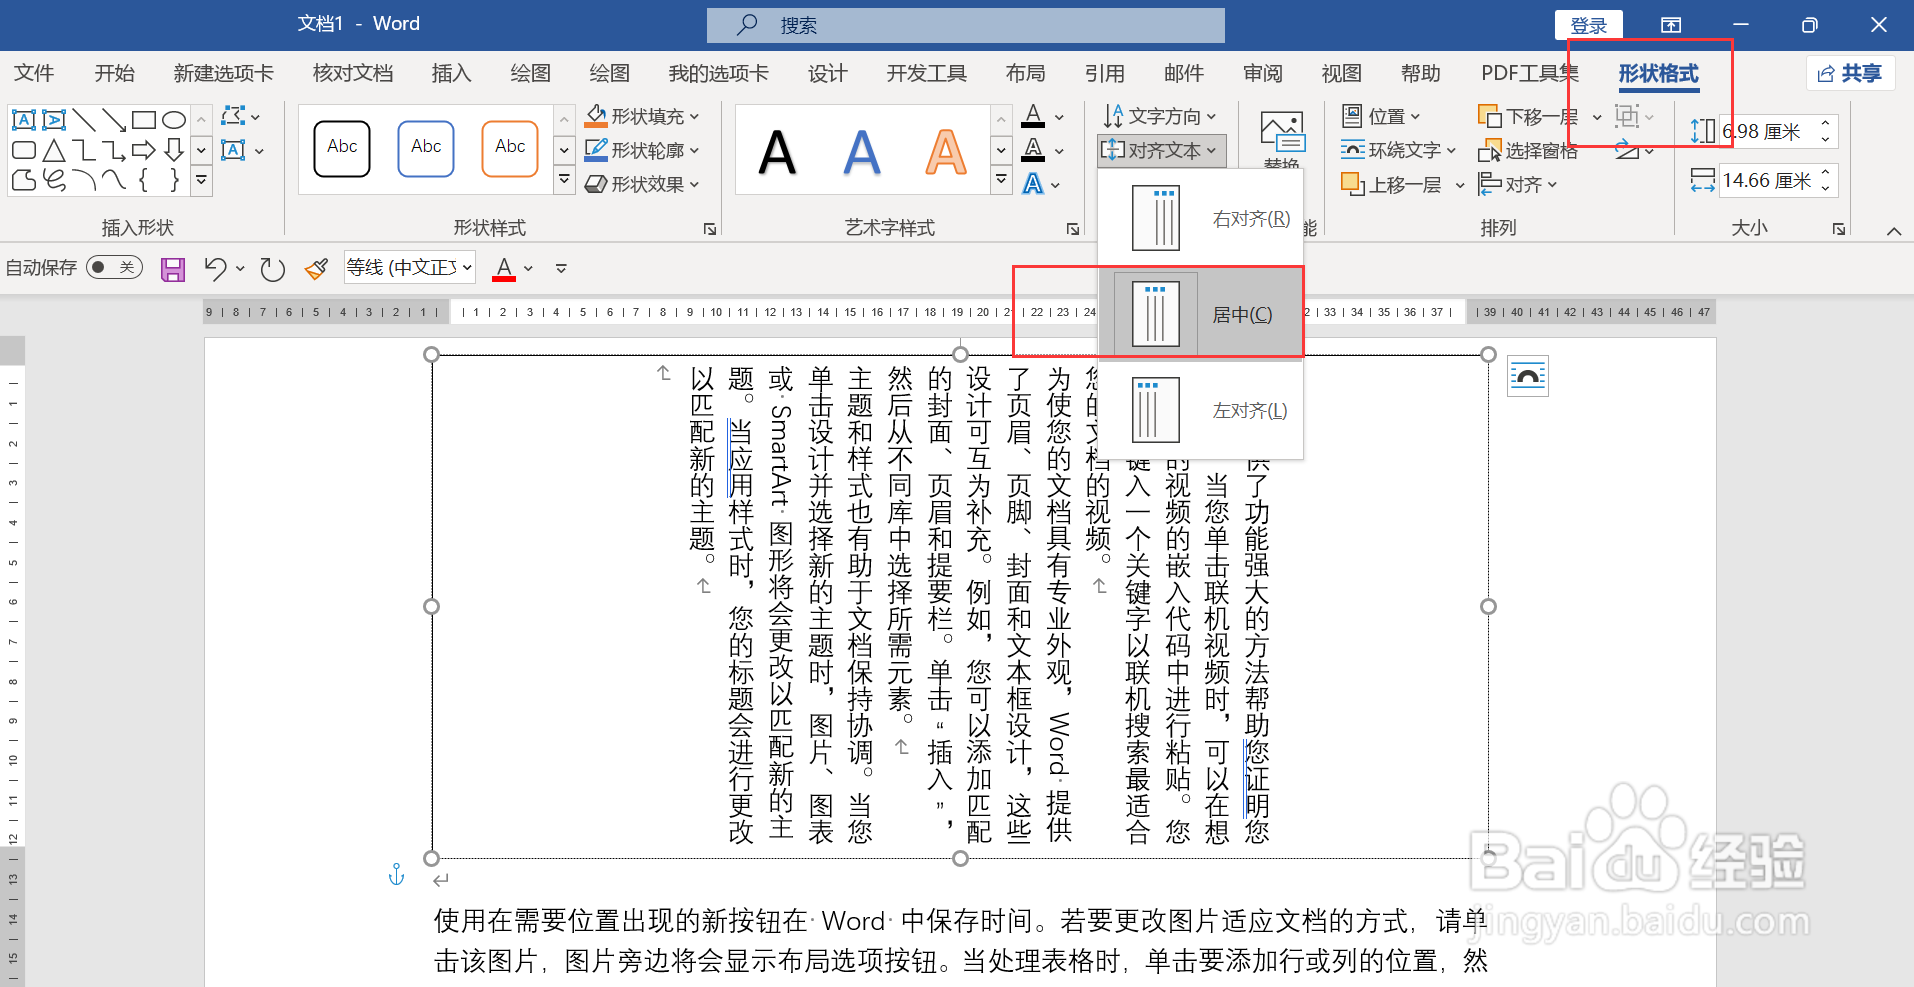Click the shape width input field

point(1766,180)
